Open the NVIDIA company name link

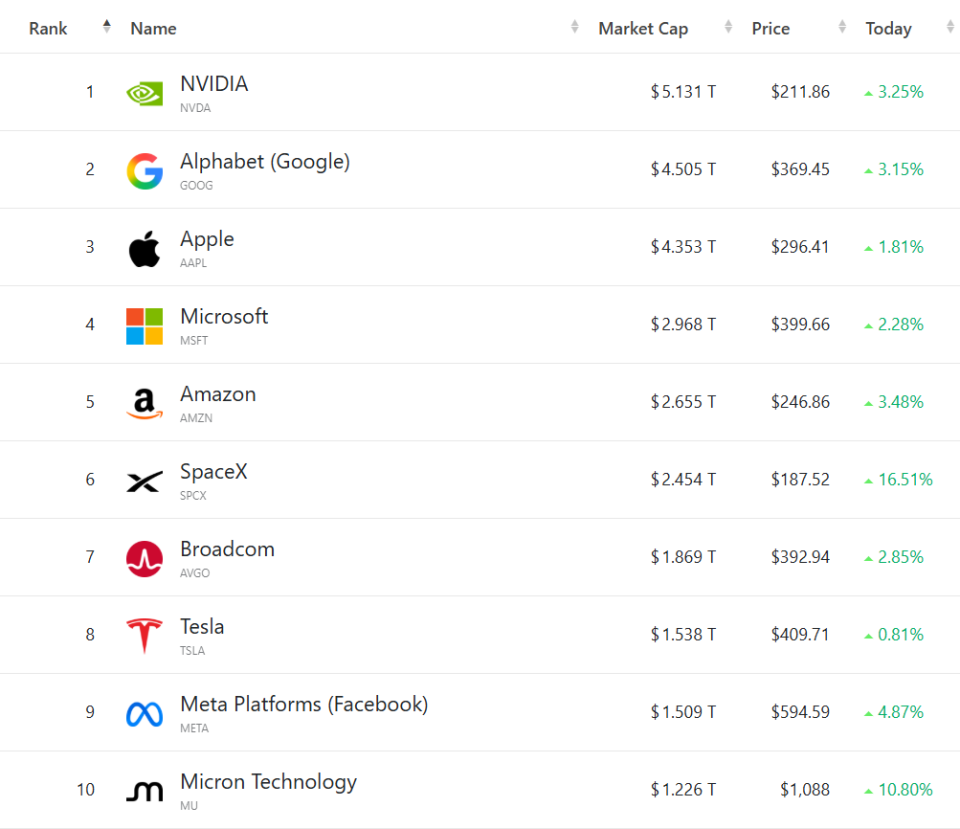pyautogui.click(x=214, y=84)
